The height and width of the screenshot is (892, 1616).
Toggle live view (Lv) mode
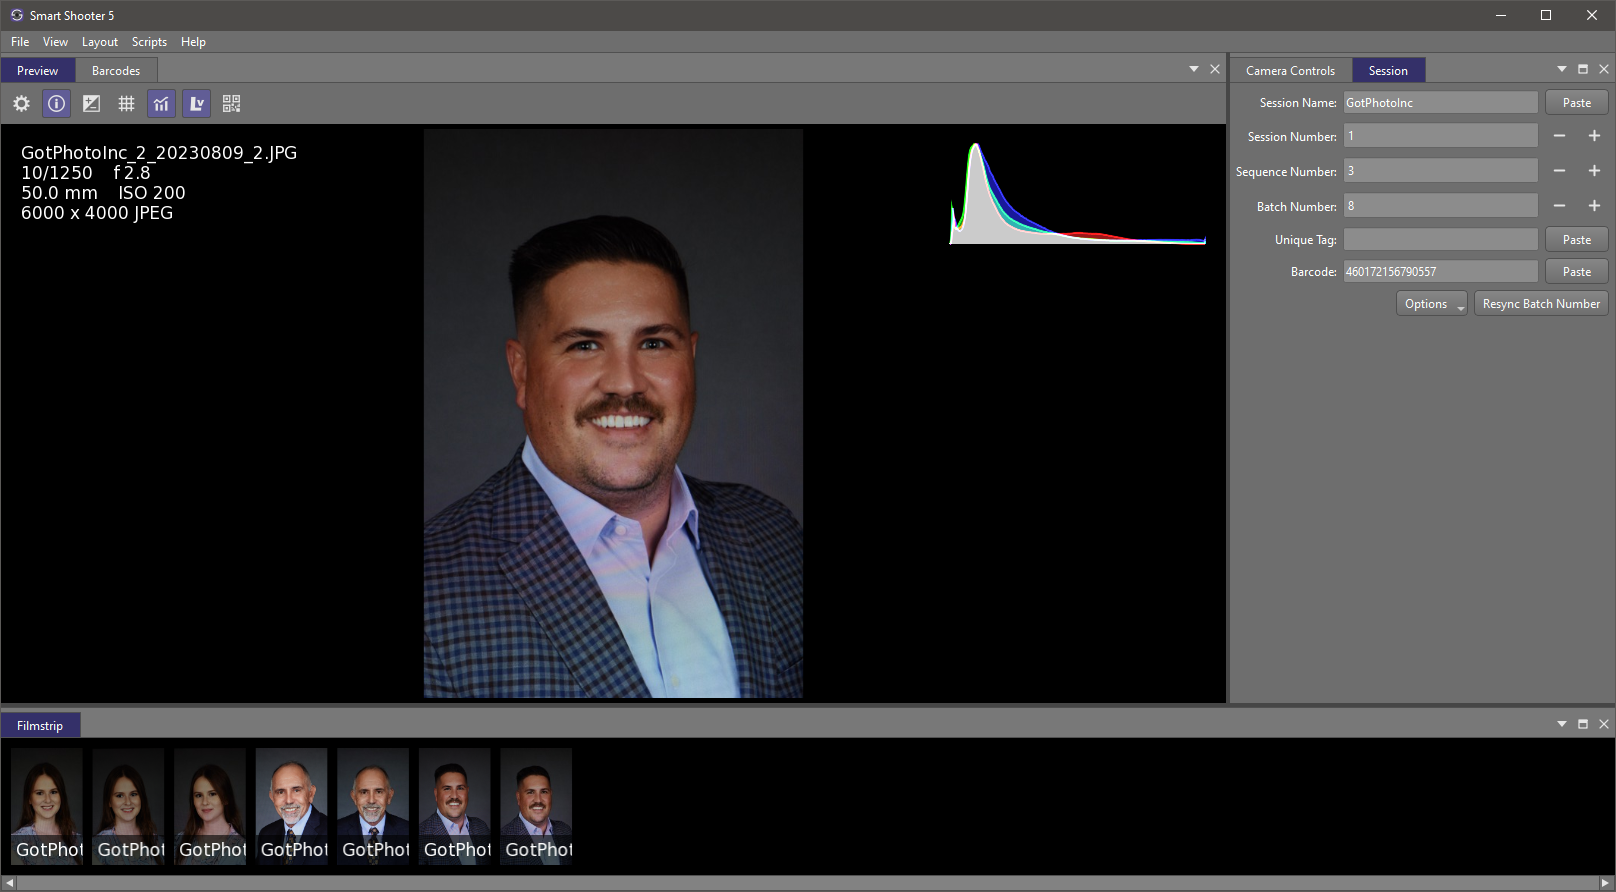[x=196, y=103]
